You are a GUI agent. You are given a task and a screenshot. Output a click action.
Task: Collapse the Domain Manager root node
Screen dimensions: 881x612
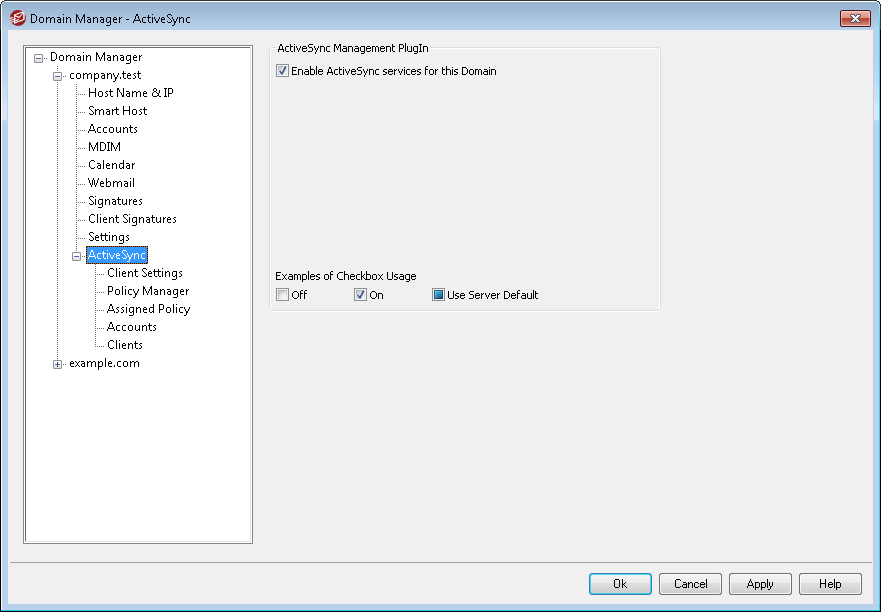pyautogui.click(x=39, y=58)
